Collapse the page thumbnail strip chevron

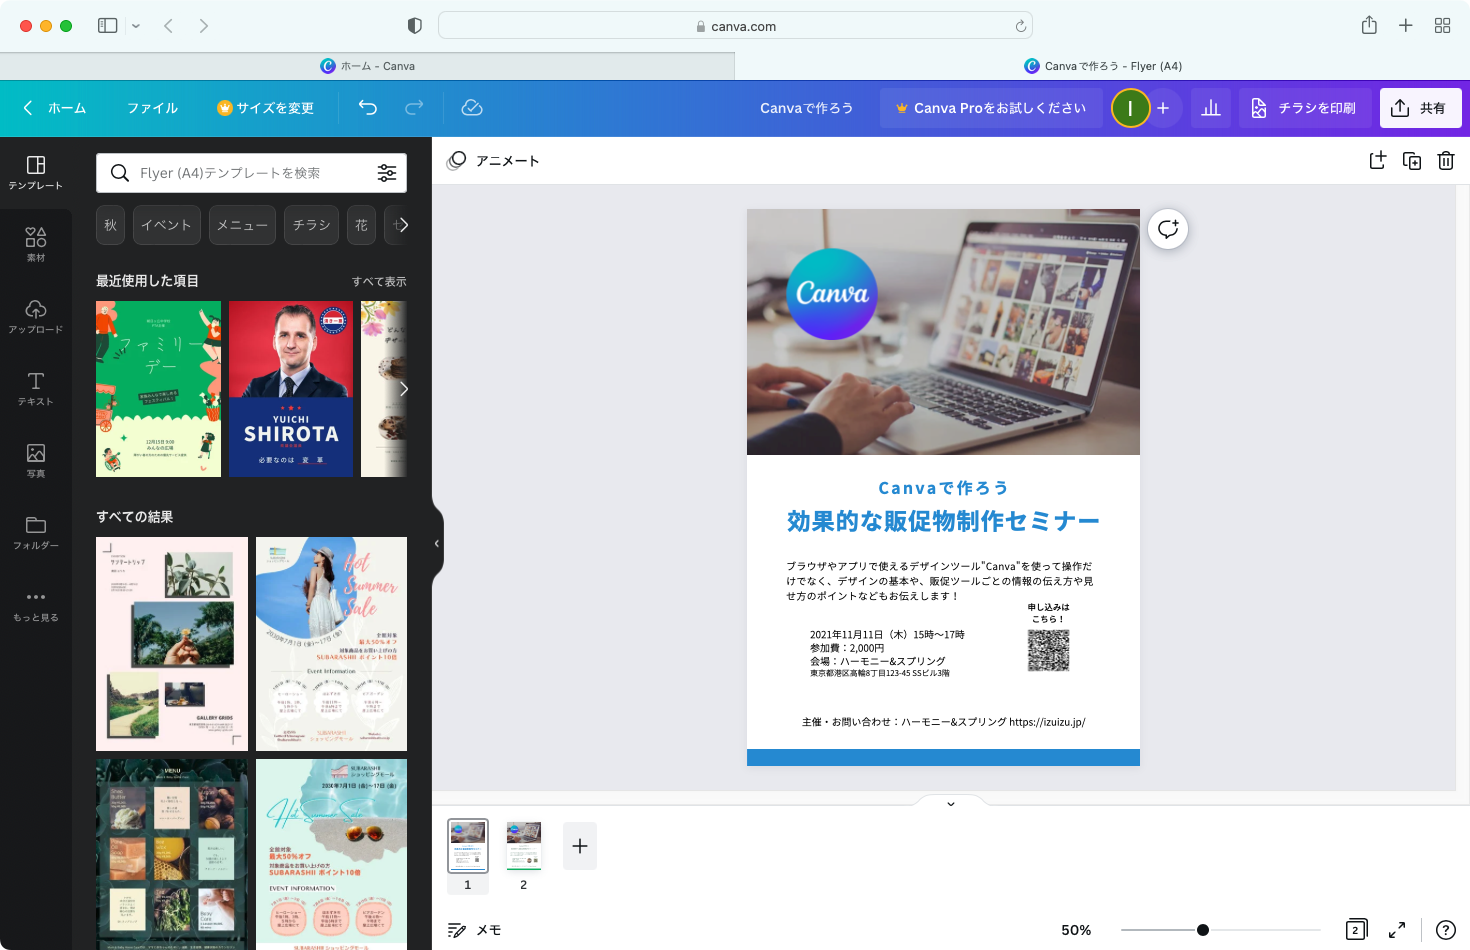[x=951, y=803]
